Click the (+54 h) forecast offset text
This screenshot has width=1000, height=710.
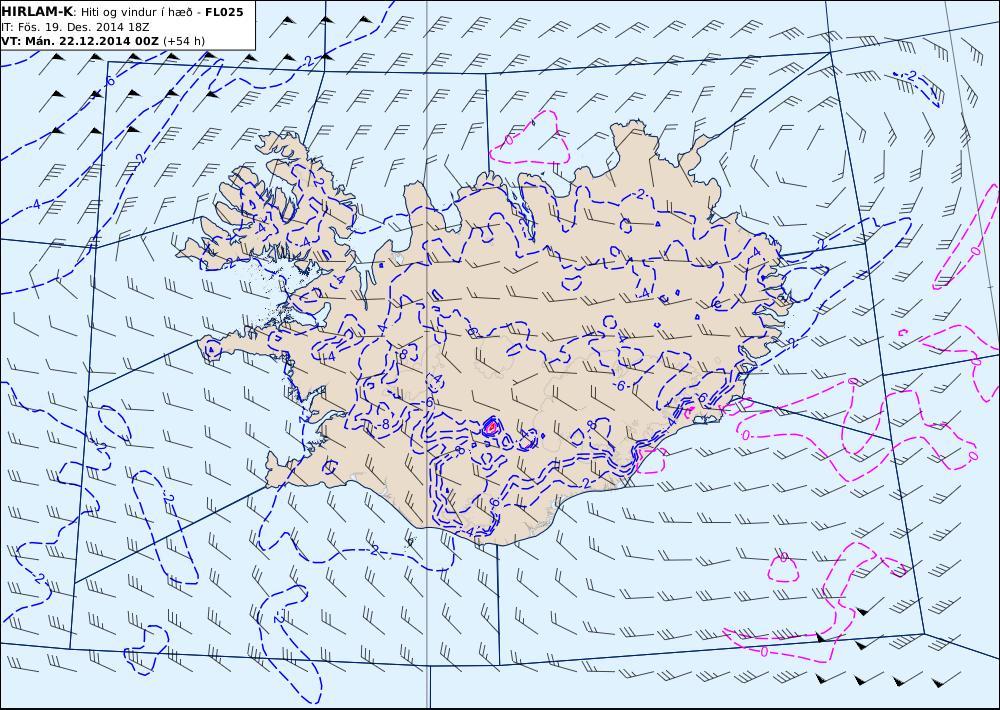tap(184, 41)
